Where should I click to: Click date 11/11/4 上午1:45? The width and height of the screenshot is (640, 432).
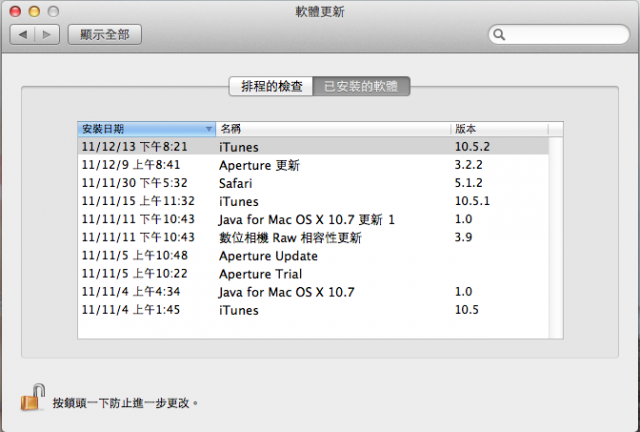click(131, 310)
